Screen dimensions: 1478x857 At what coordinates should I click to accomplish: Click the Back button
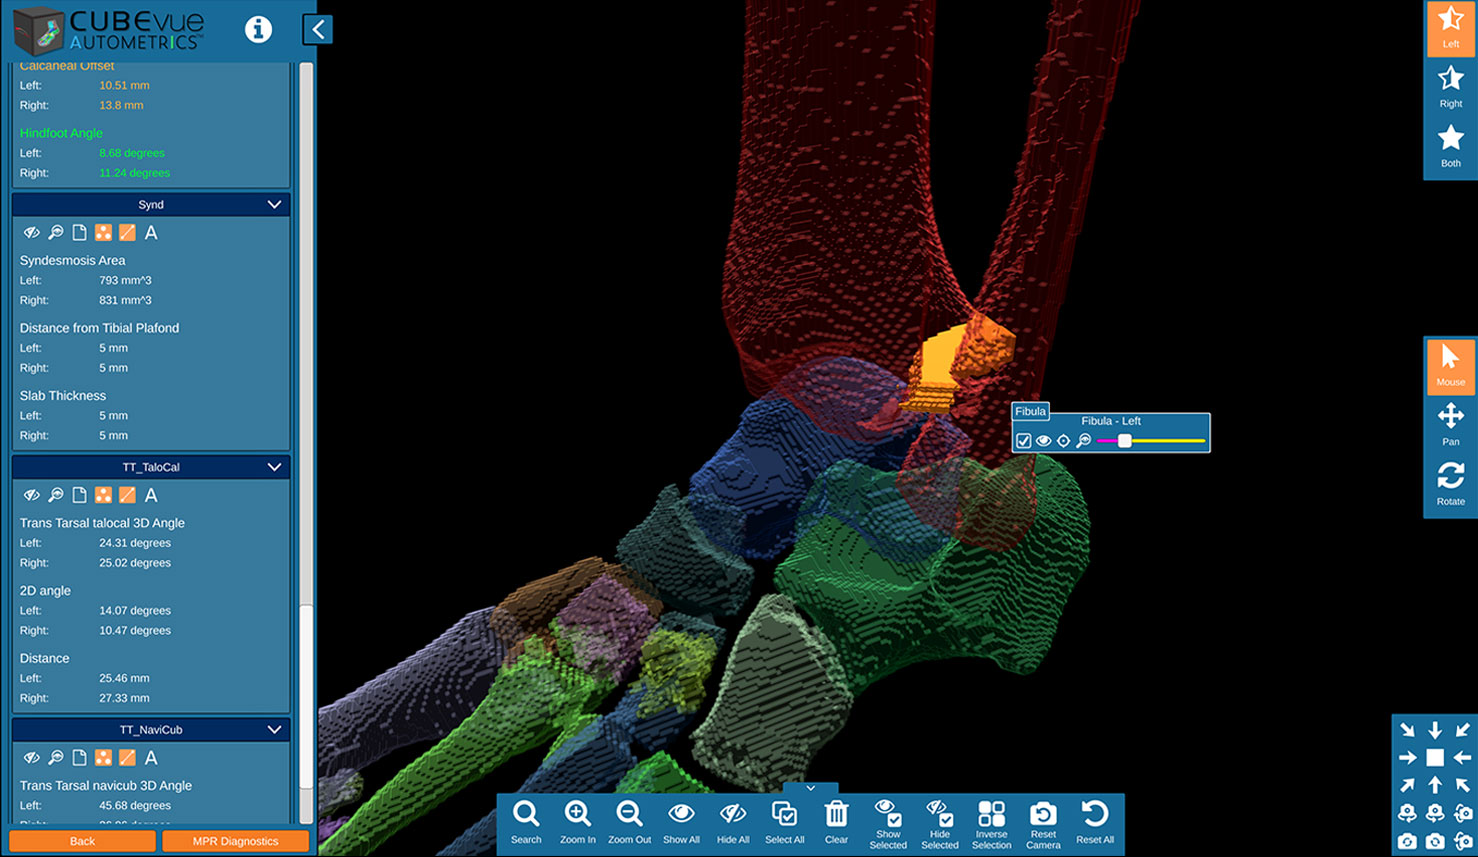(x=82, y=841)
